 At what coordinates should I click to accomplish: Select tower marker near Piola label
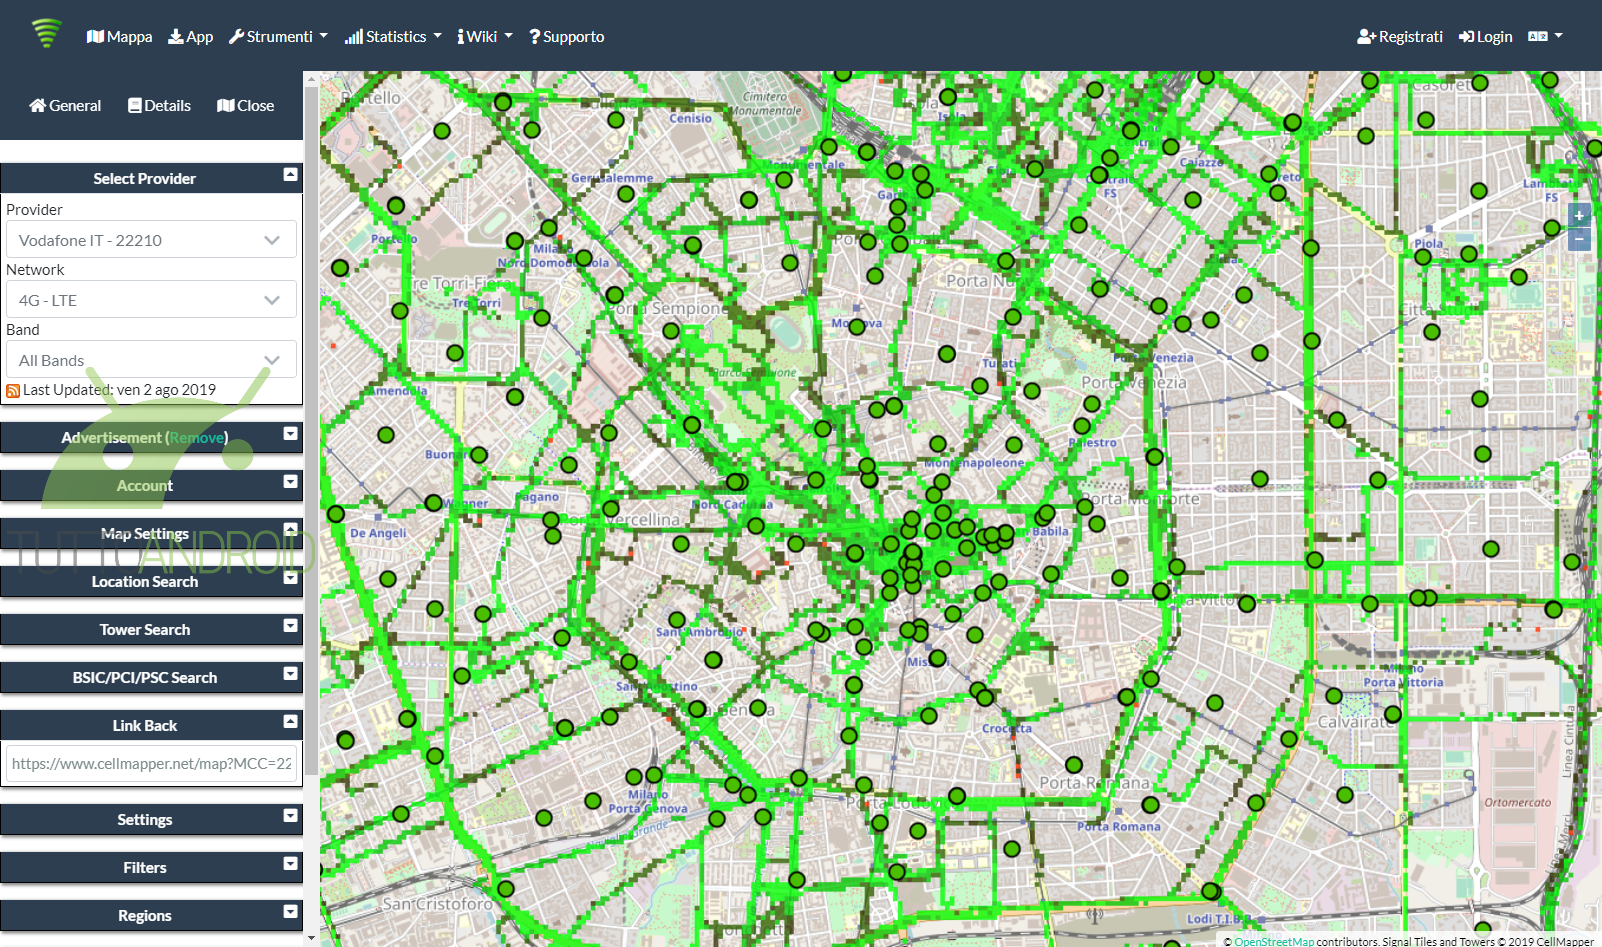1423,257
